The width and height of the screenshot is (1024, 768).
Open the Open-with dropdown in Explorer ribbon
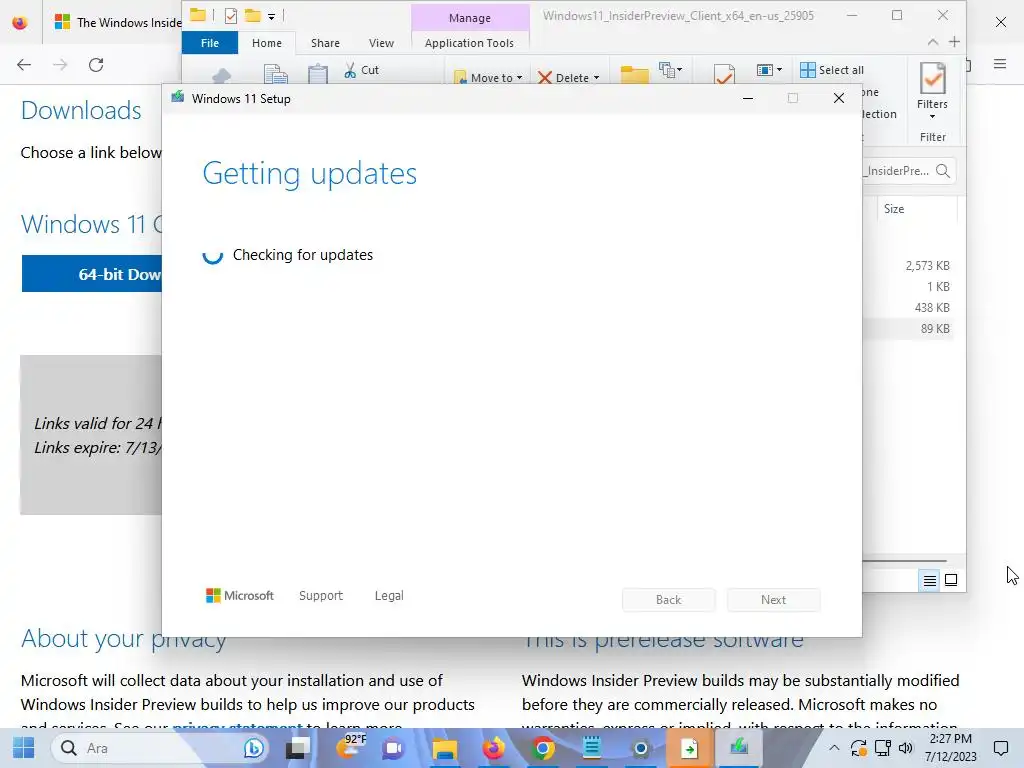pos(769,70)
